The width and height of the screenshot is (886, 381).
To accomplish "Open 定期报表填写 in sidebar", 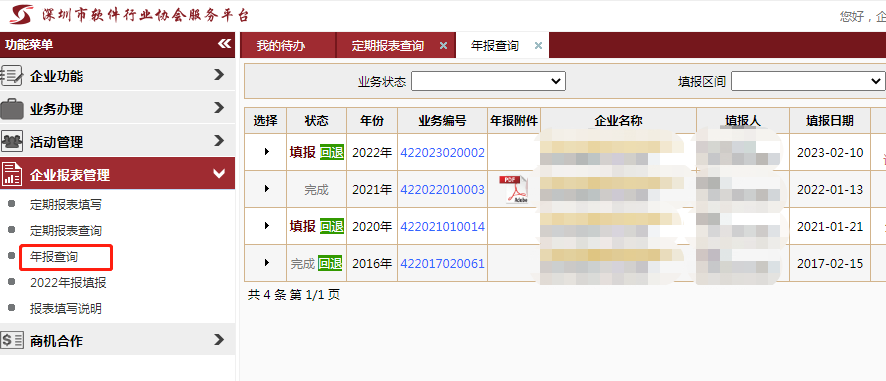I will click(66, 205).
